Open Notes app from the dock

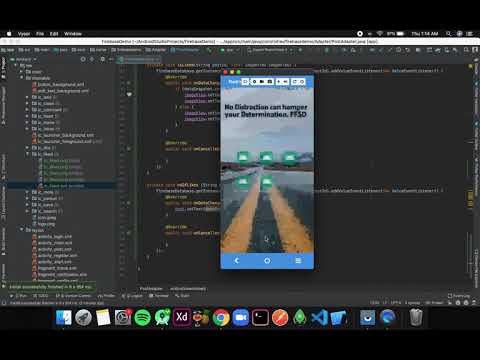point(103,317)
